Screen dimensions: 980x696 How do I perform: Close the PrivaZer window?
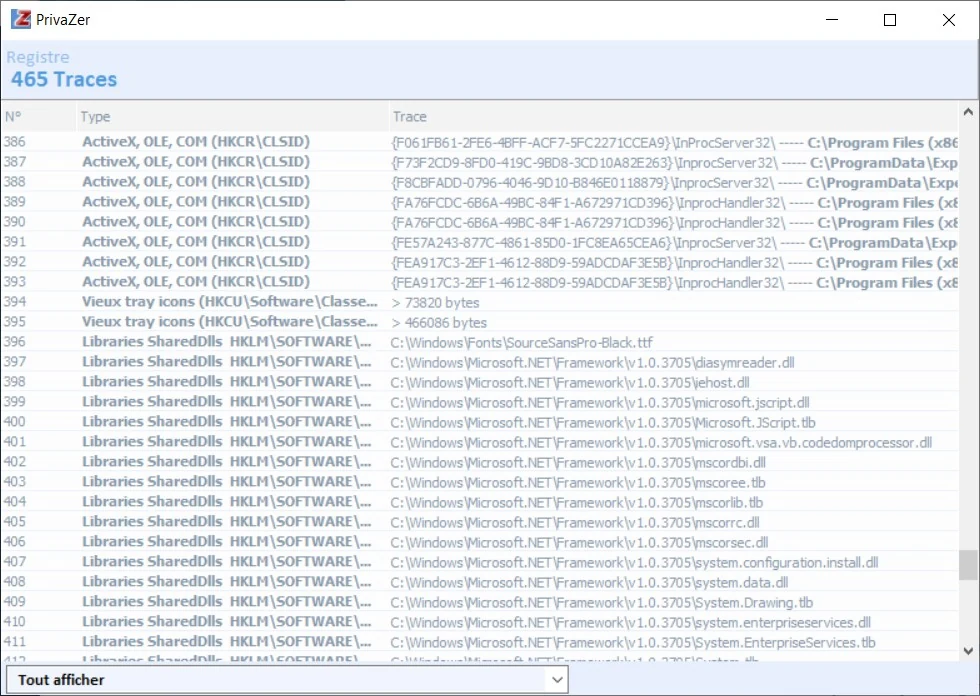pyautogui.click(x=949, y=20)
